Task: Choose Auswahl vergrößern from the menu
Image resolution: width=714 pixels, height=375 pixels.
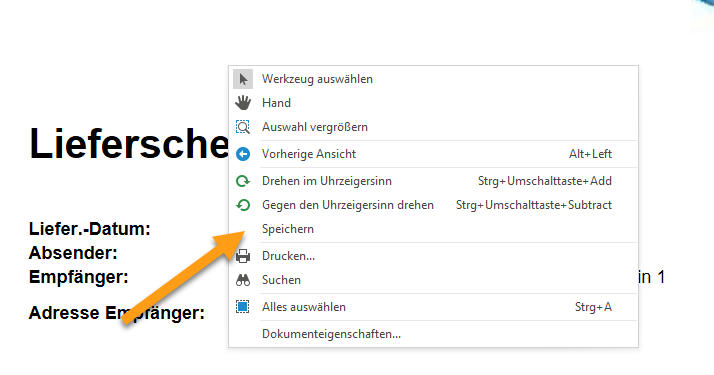Action: [x=433, y=127]
